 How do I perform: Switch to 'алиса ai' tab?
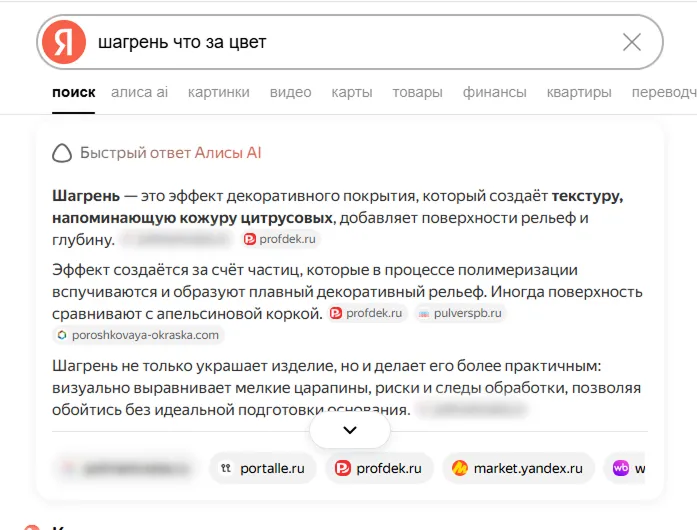[140, 92]
